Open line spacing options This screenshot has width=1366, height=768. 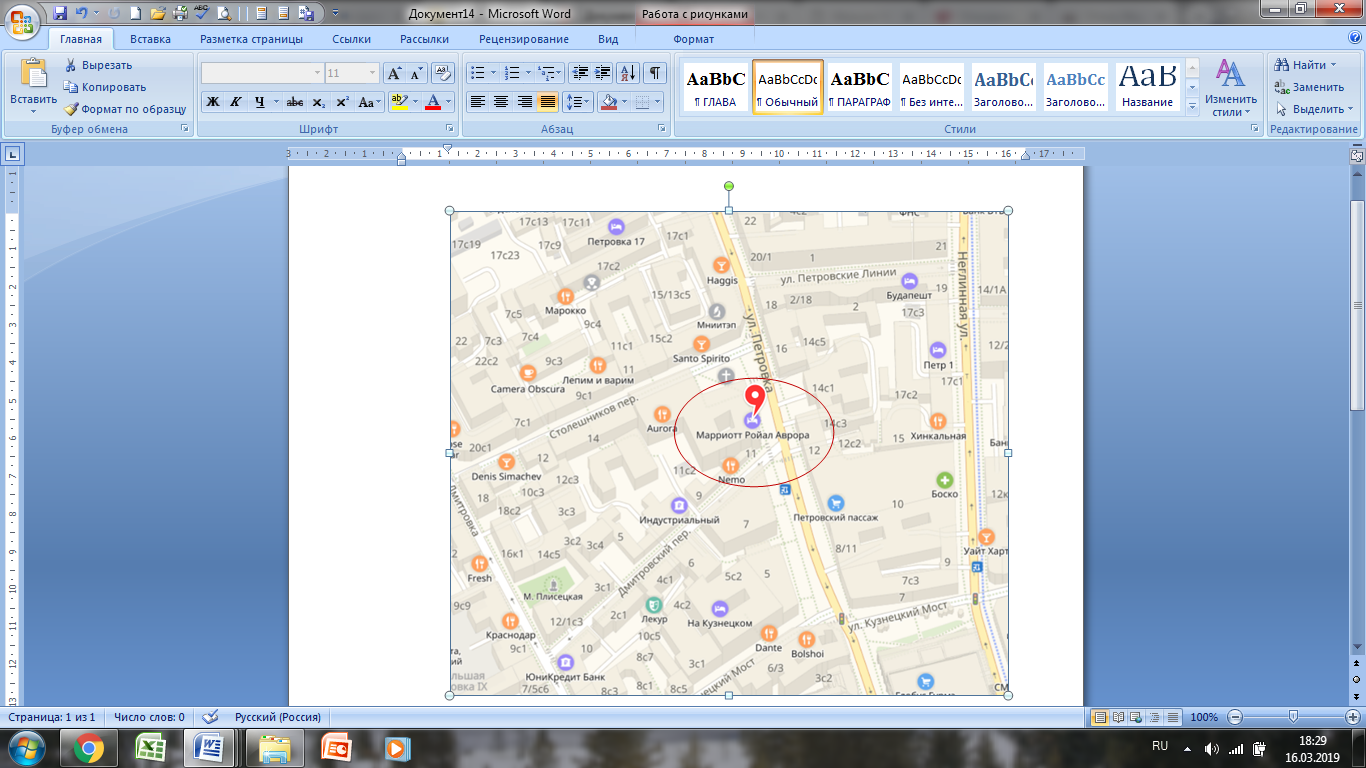(578, 102)
